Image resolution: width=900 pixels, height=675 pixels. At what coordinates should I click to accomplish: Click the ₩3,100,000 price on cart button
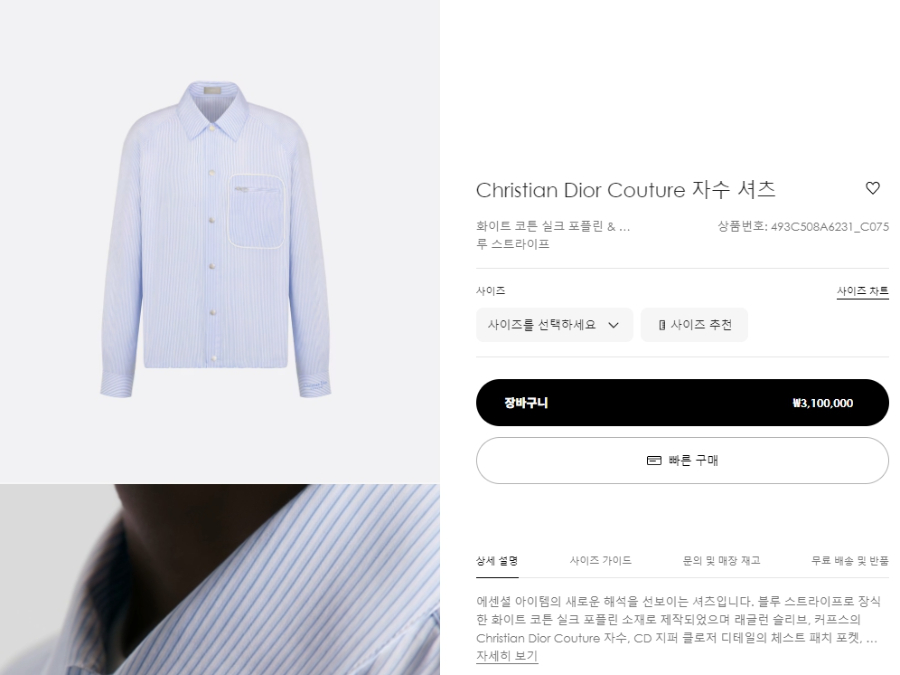click(x=823, y=403)
